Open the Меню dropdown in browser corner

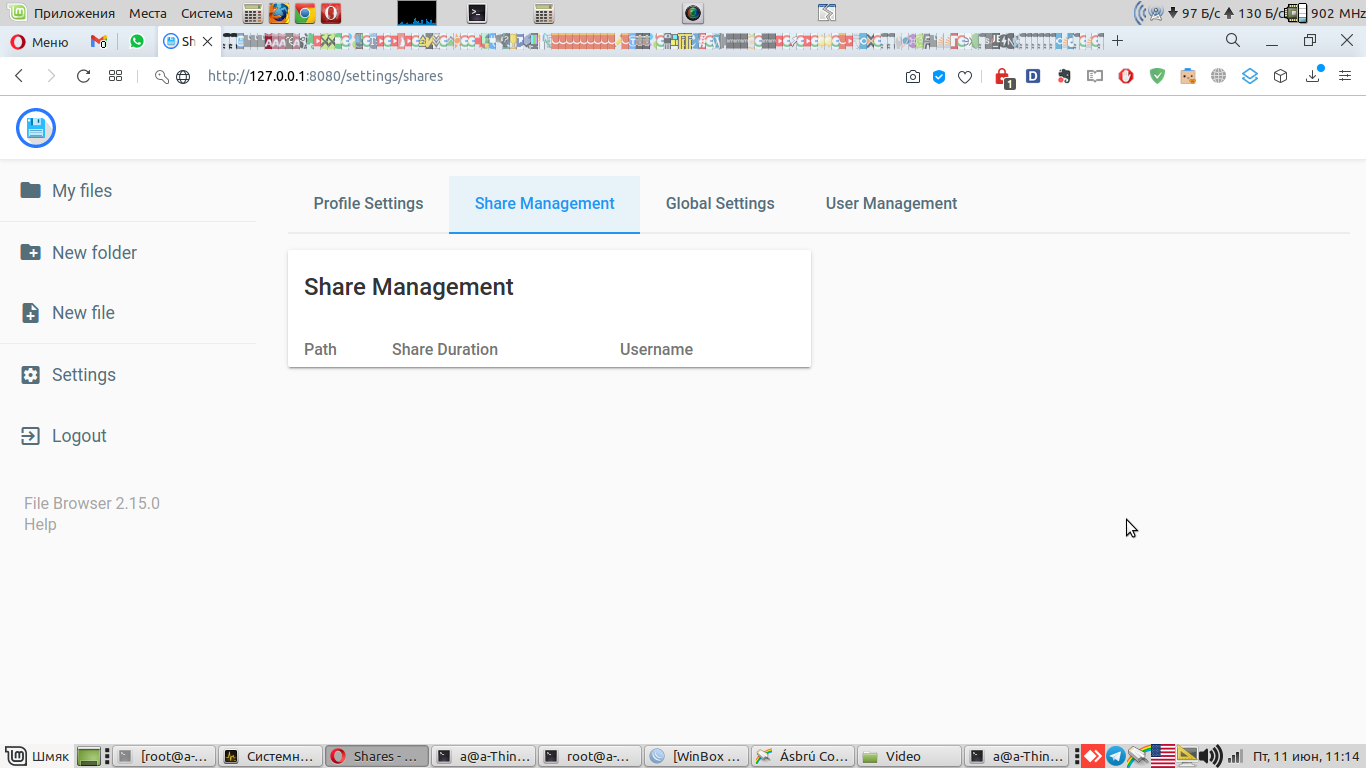point(38,41)
